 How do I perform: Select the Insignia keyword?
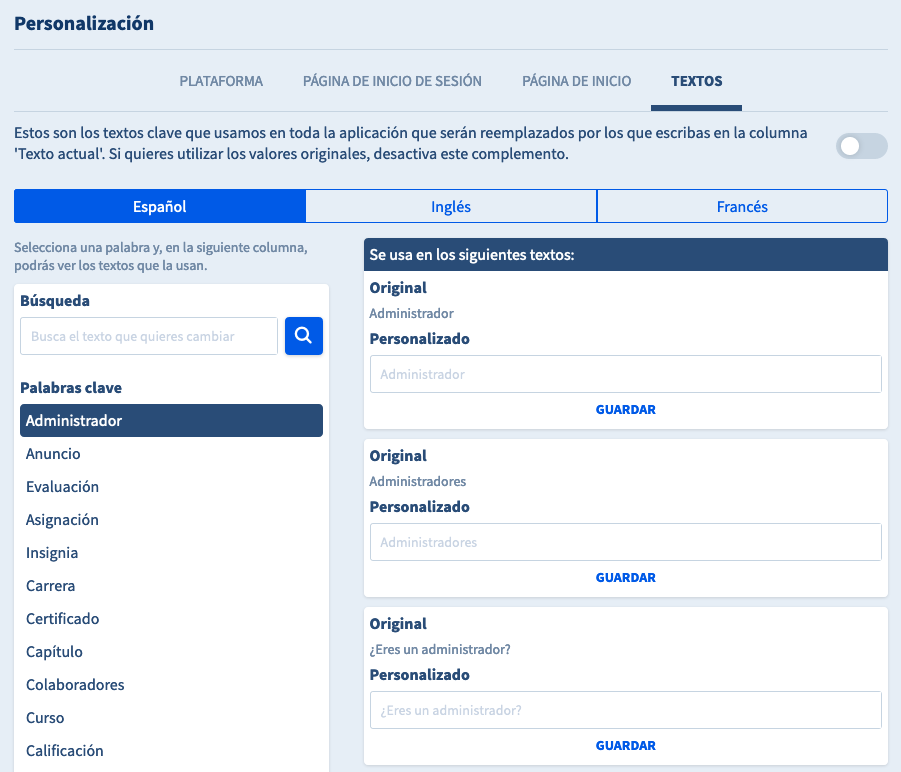52,553
